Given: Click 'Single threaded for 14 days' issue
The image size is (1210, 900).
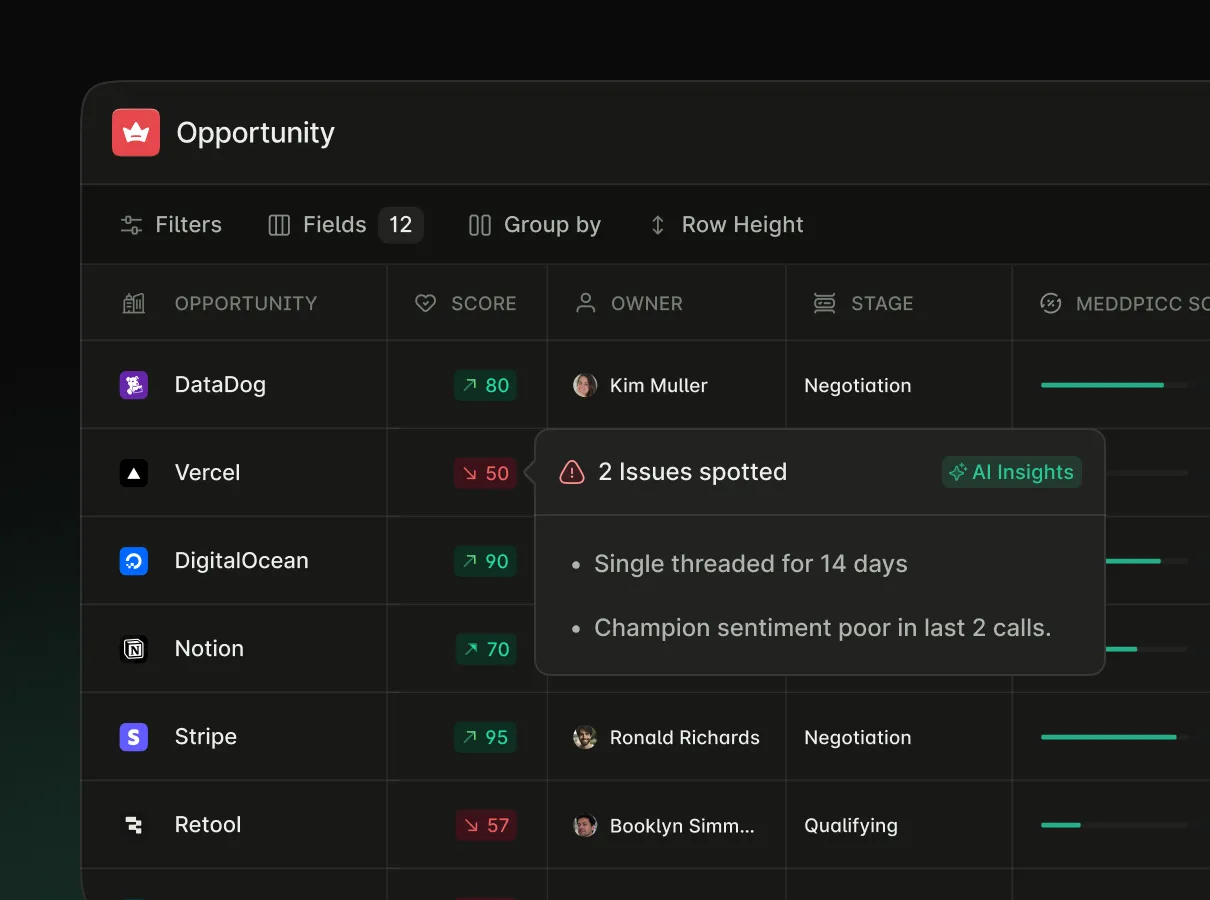Looking at the screenshot, I should point(750,564).
